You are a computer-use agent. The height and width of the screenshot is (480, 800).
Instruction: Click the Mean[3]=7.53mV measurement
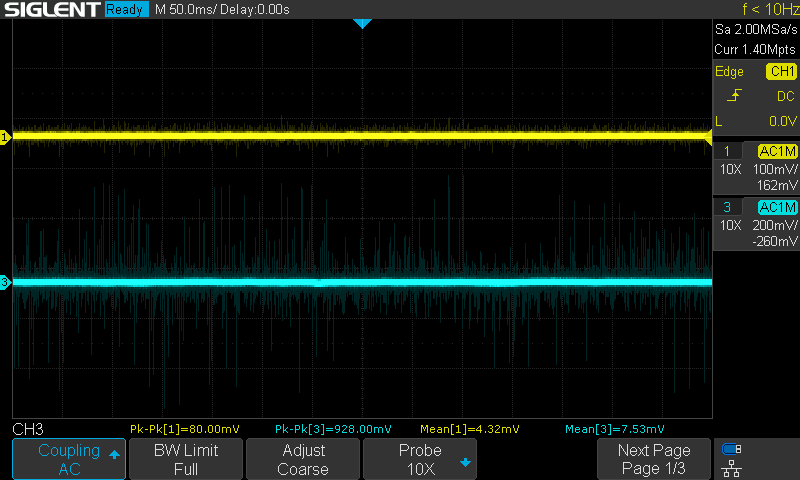[x=615, y=429]
